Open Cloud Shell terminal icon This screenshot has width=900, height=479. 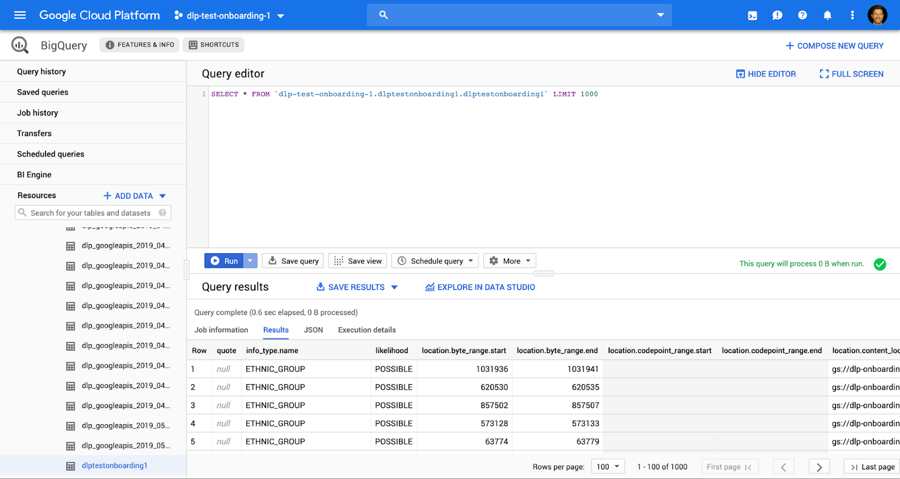pyautogui.click(x=752, y=15)
